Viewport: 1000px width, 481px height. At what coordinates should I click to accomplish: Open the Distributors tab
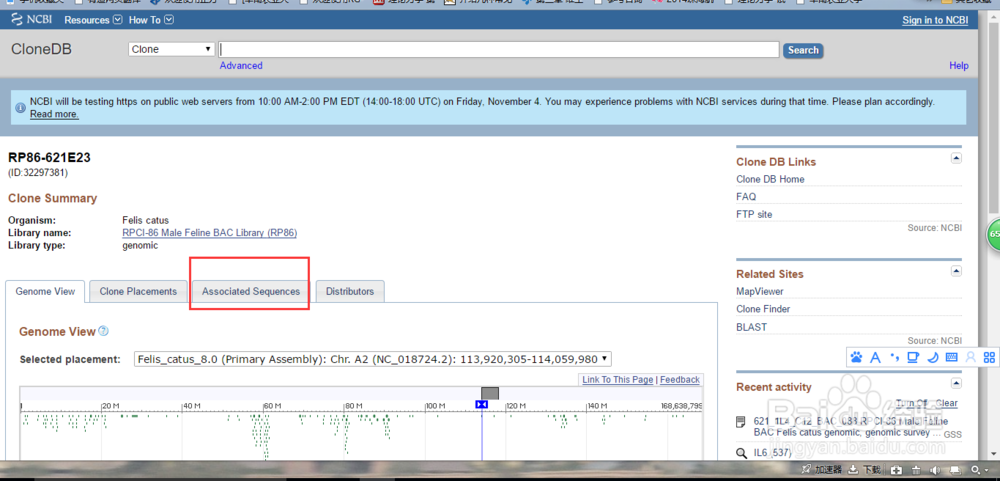(349, 292)
